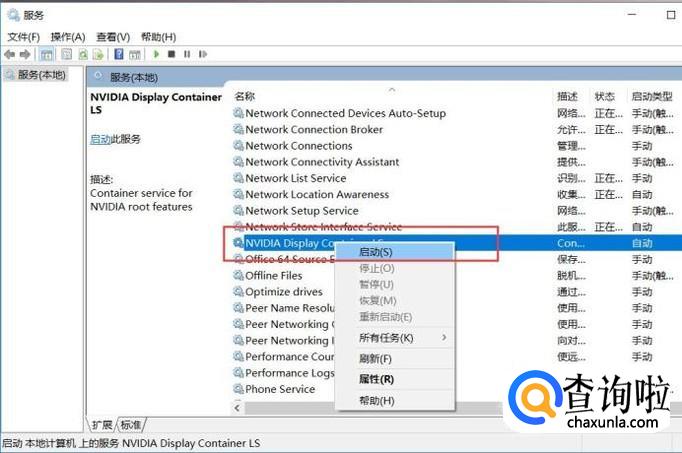Click the Network Setup Service gear icon
This screenshot has width=682, height=453.
(238, 210)
